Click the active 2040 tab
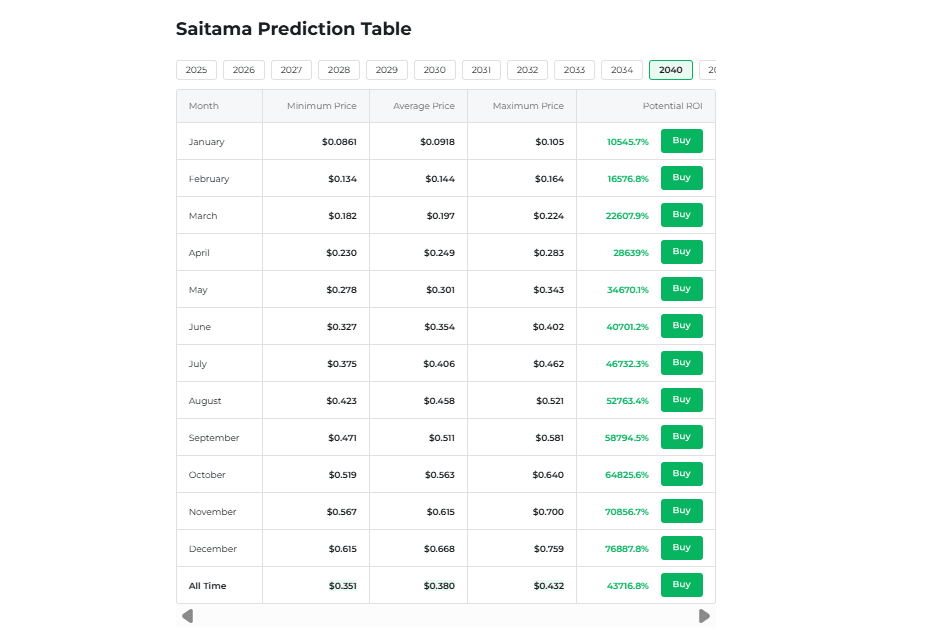Viewport: 948px width, 630px height. pyautogui.click(x=670, y=70)
